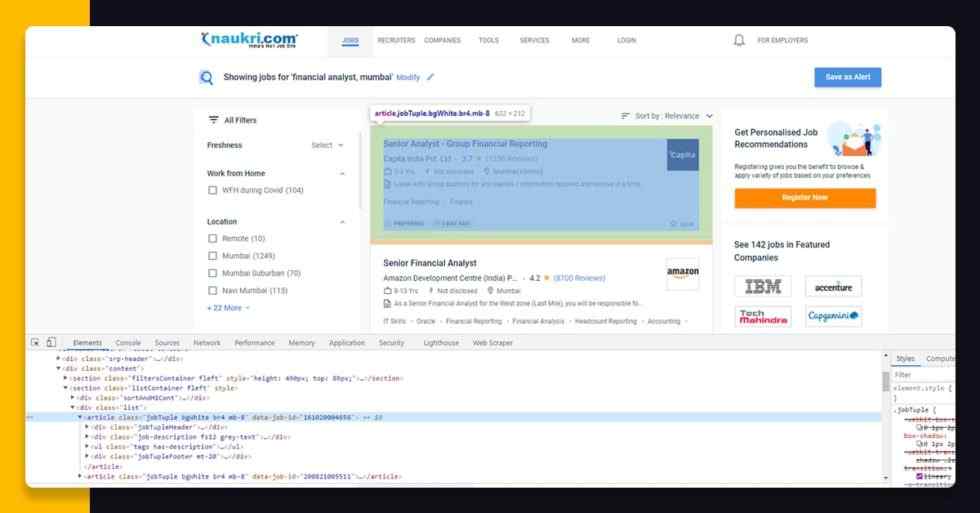980x513 pixels.
Task: Tick the Mumbai (1249) location checkbox
Action: click(212, 256)
